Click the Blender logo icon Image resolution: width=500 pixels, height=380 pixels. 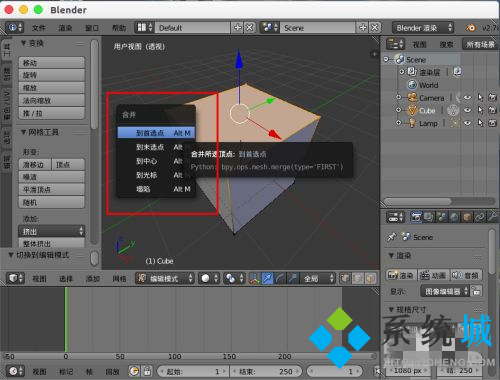tap(471, 28)
